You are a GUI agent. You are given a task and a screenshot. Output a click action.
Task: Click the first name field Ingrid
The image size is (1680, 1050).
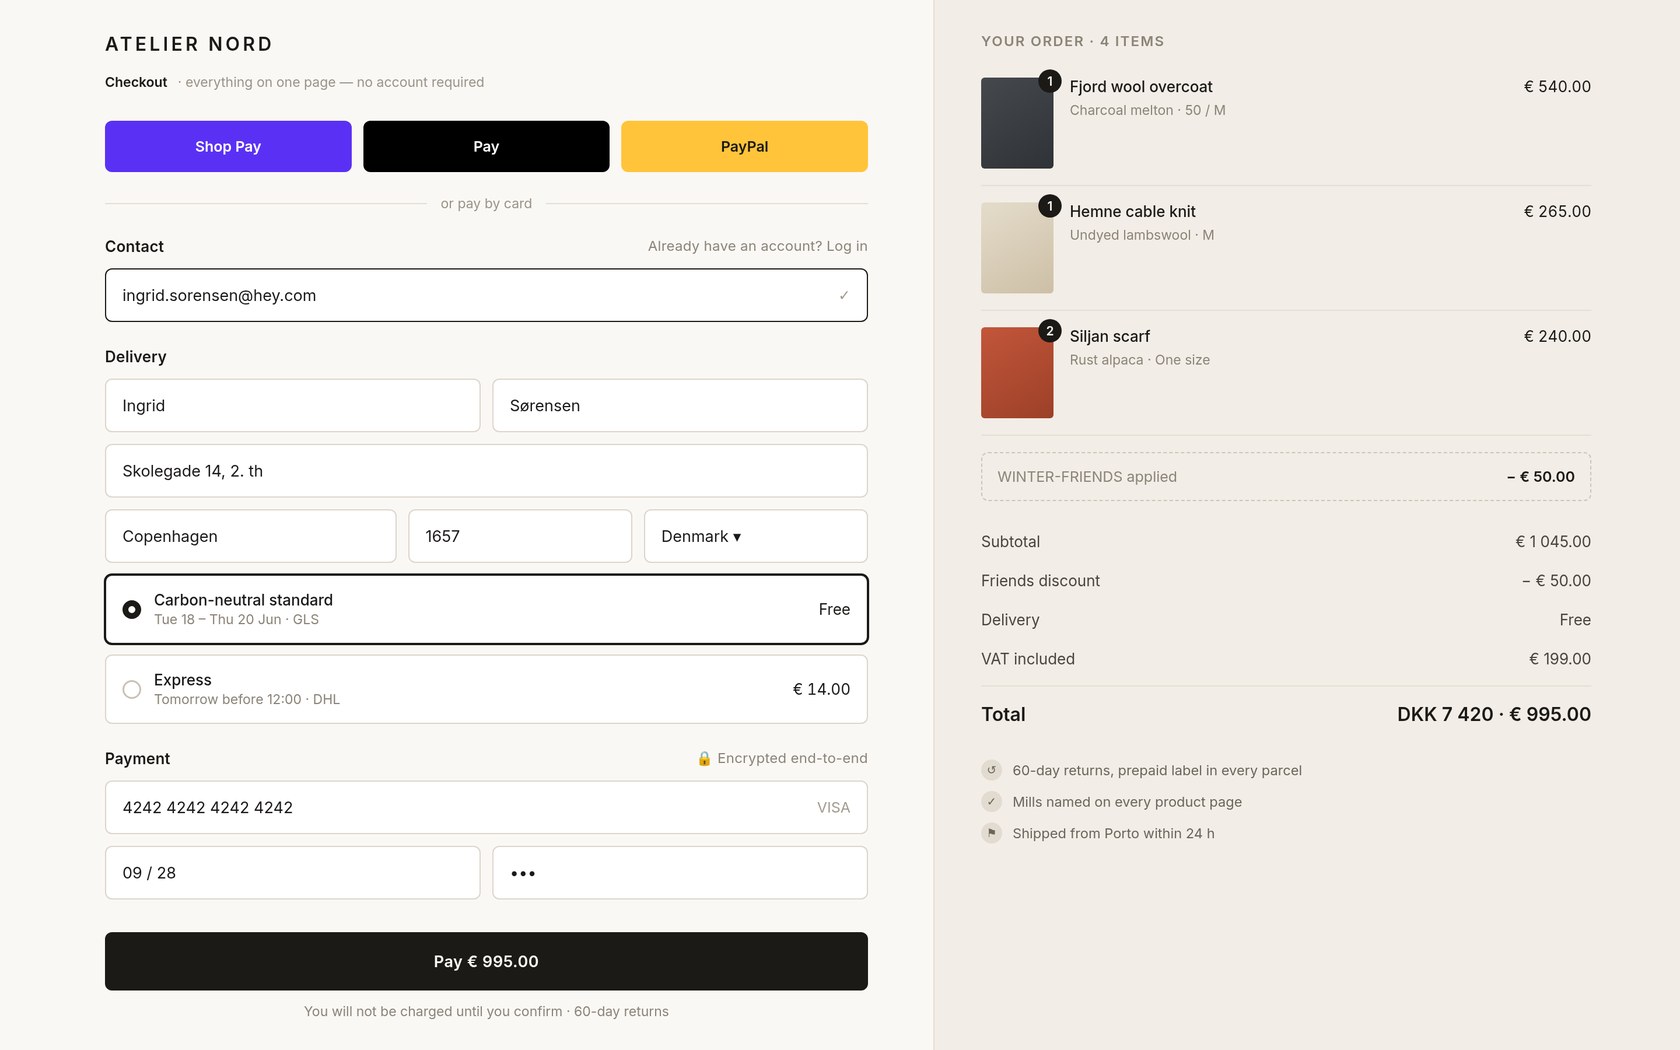pos(292,405)
